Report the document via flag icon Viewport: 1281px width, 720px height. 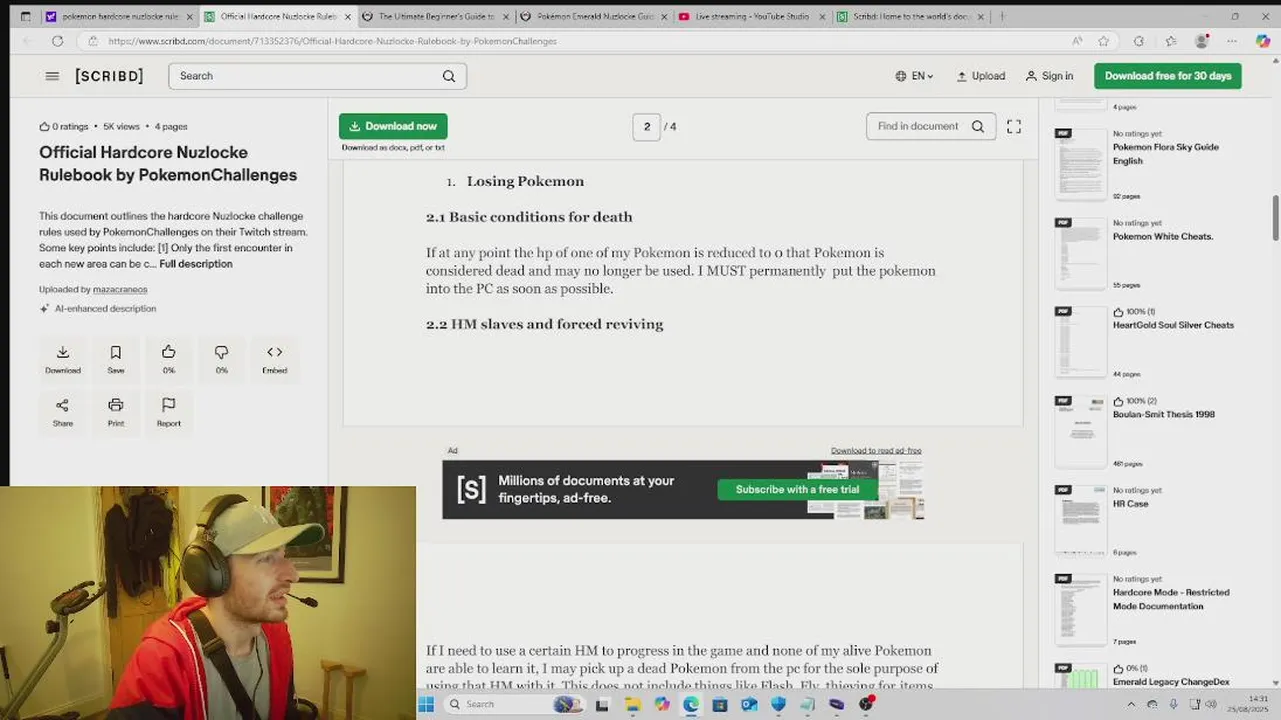(169, 411)
